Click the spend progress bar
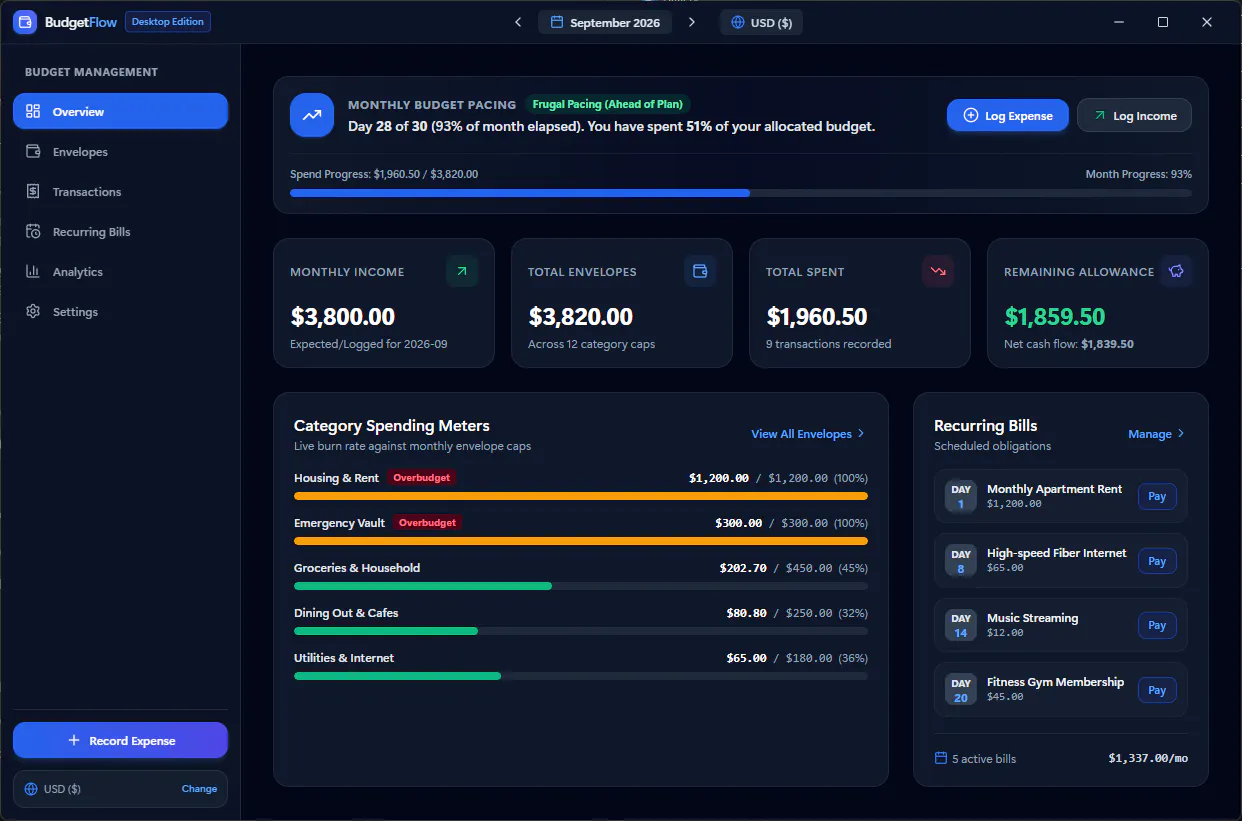Viewport: 1242px width, 821px height. click(x=741, y=193)
